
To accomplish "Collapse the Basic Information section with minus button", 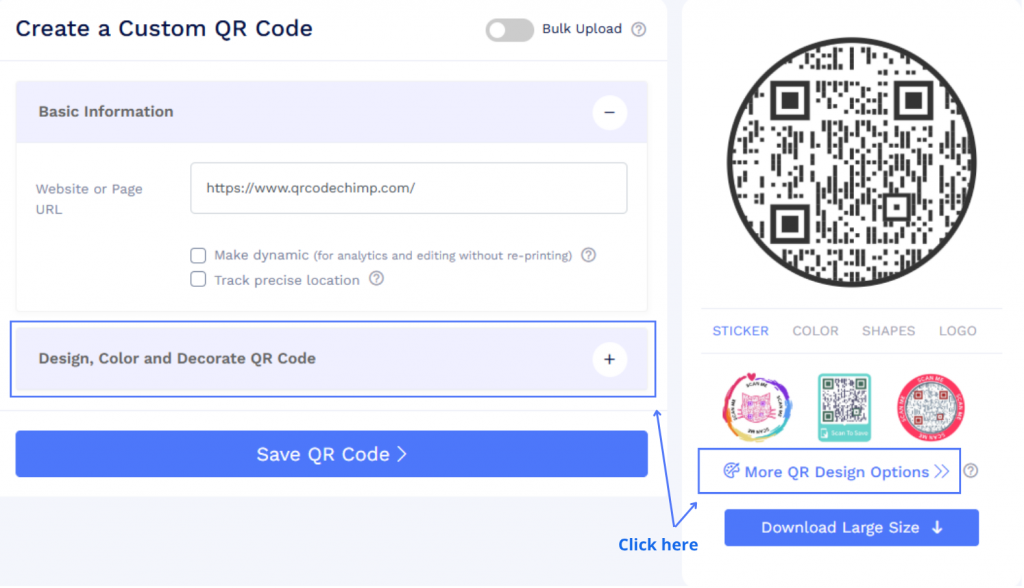I will 609,112.
